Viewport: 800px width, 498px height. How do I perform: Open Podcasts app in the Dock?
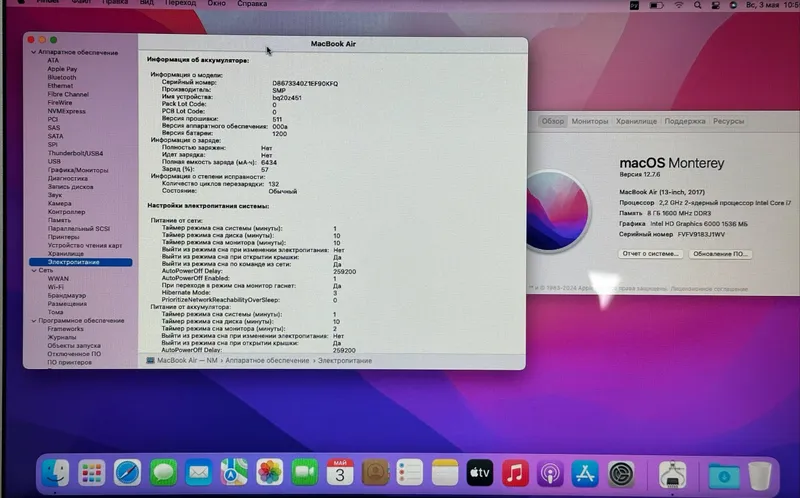coord(550,474)
